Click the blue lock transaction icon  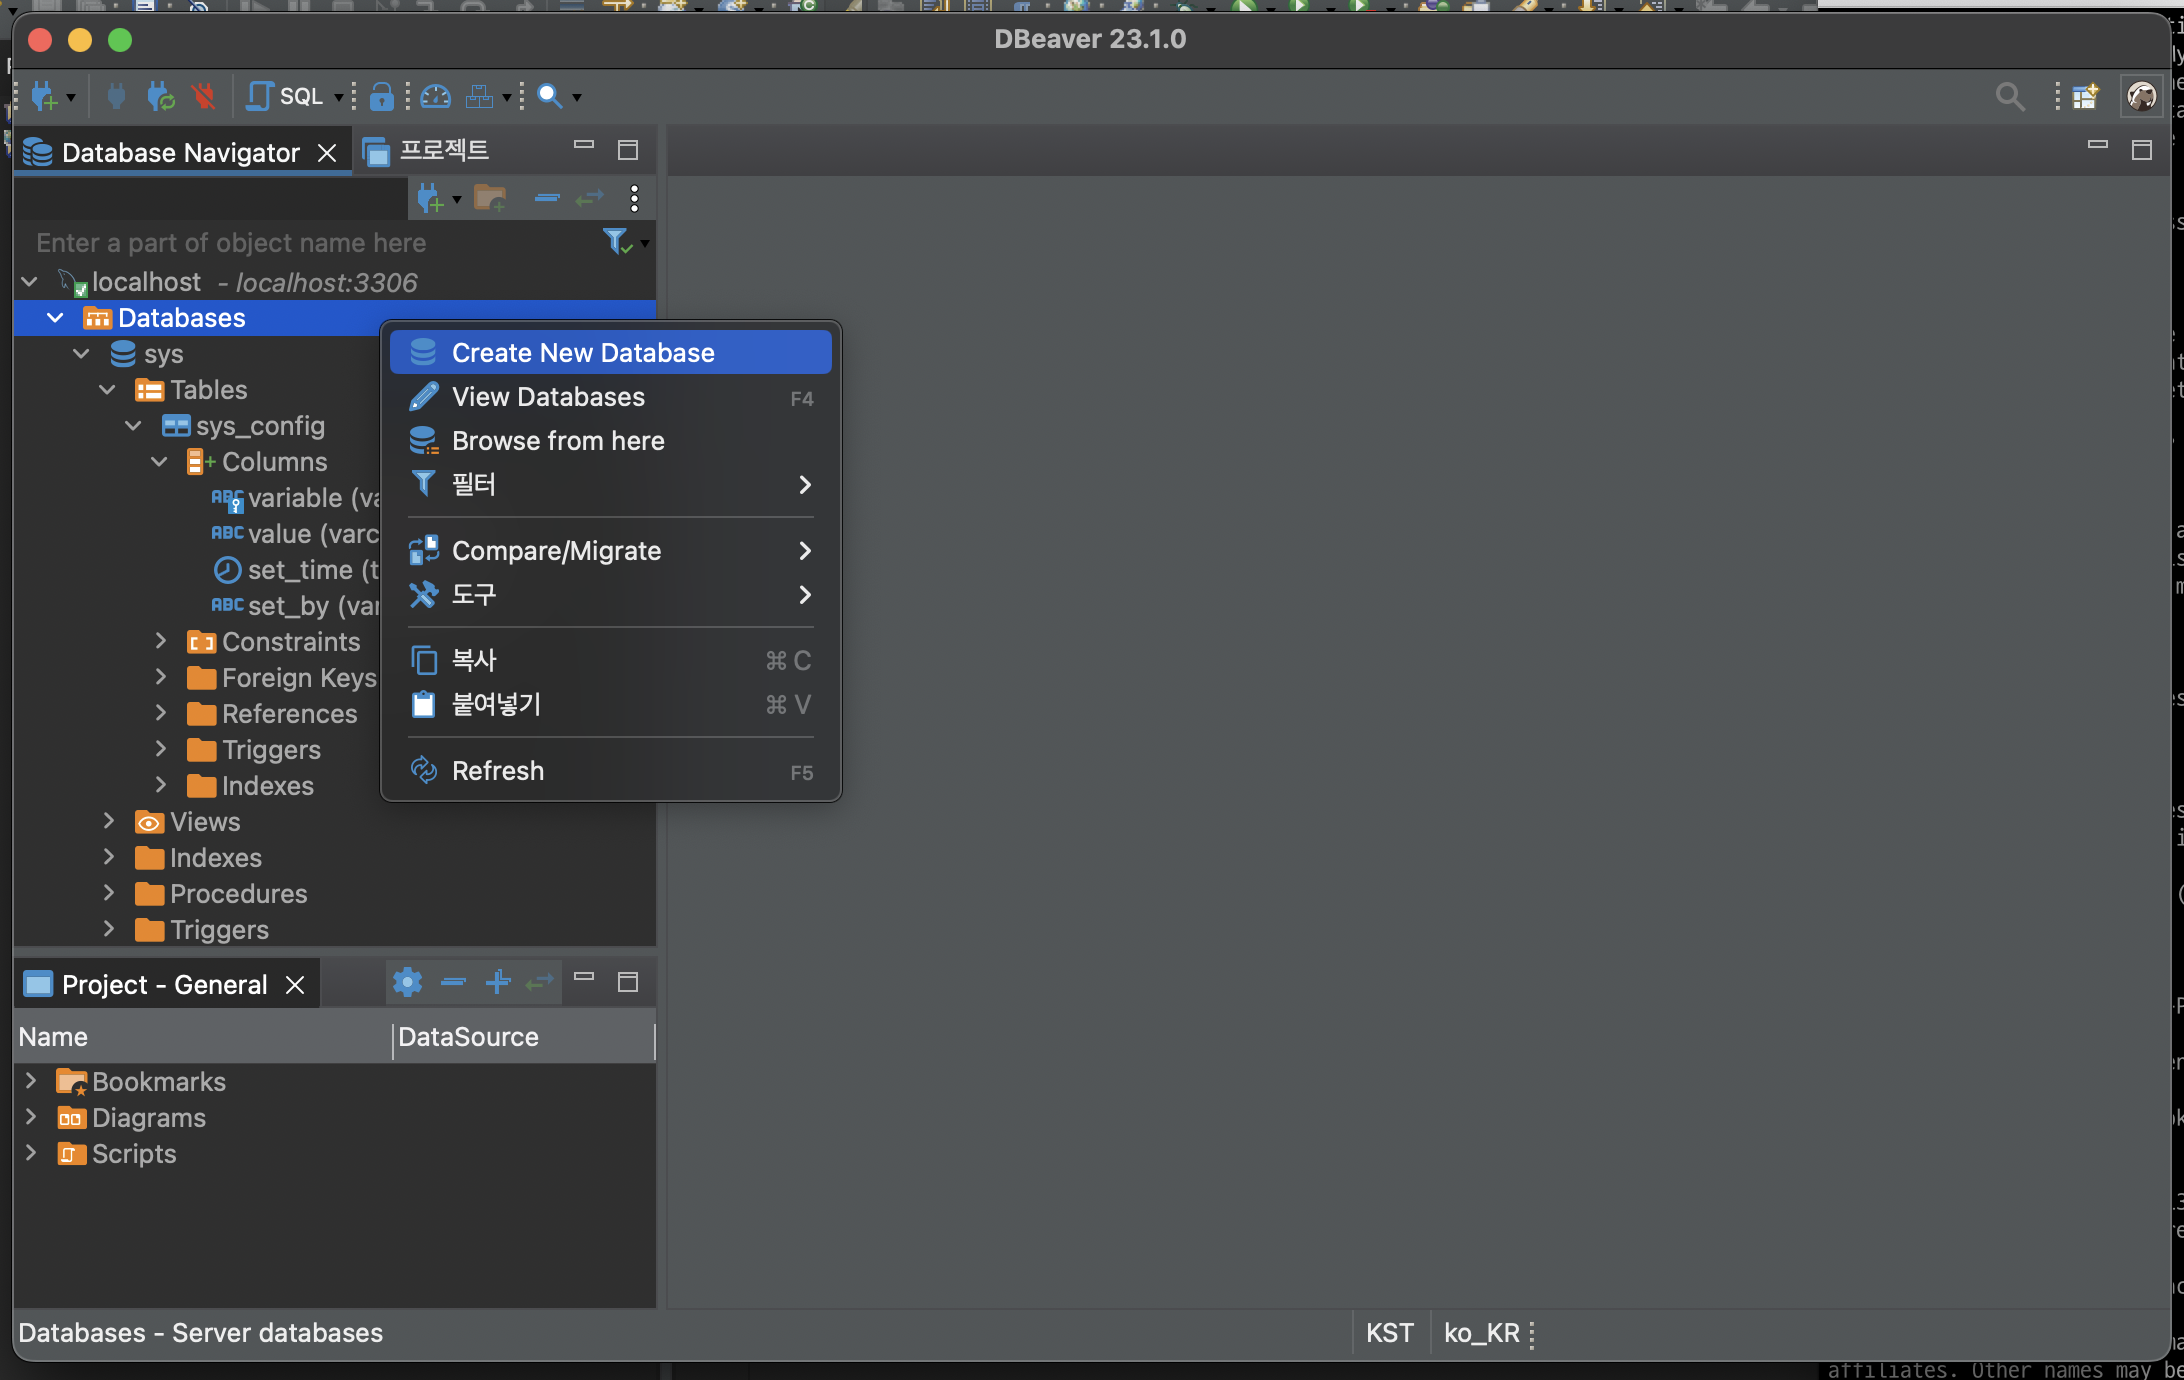pyautogui.click(x=381, y=96)
